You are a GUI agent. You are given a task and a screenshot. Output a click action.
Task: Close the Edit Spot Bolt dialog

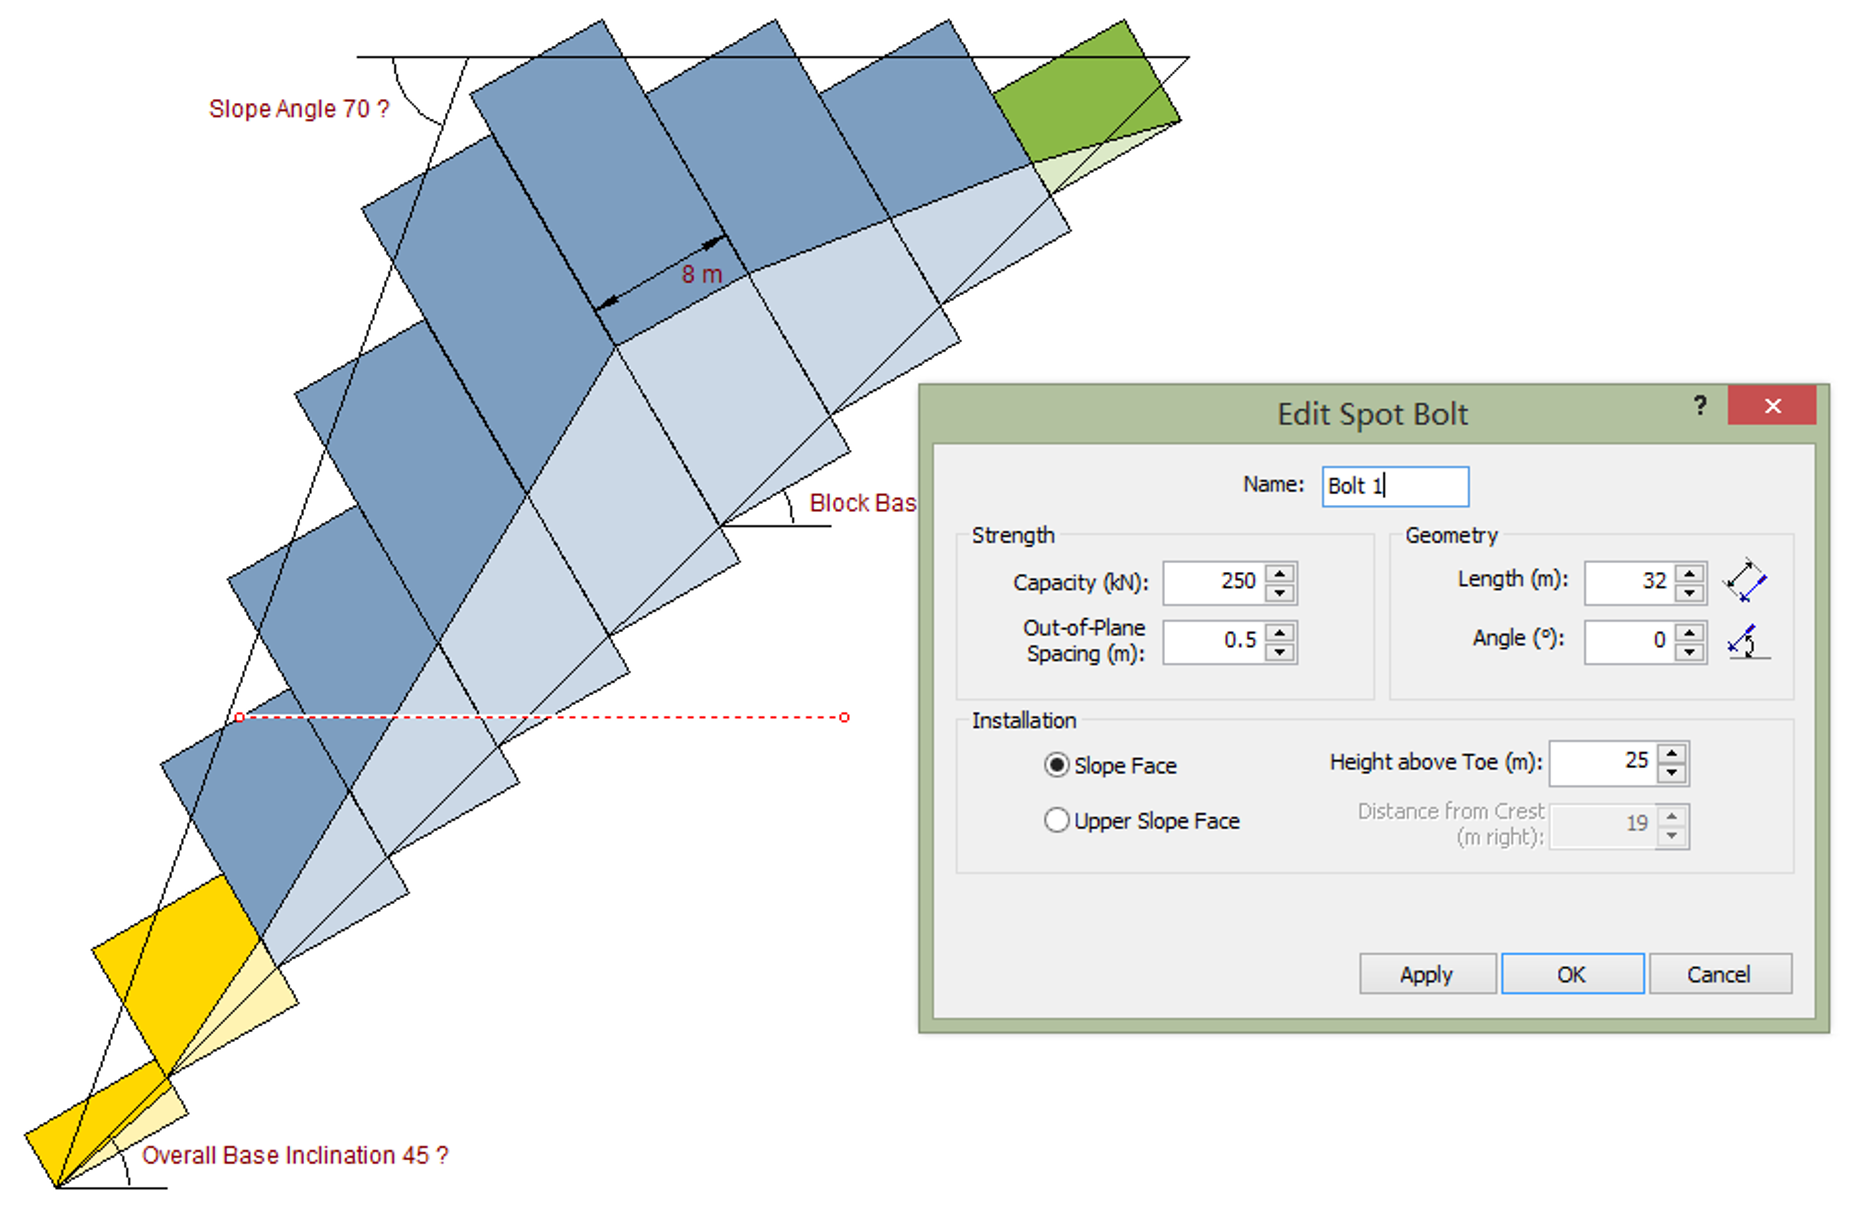click(x=1772, y=406)
